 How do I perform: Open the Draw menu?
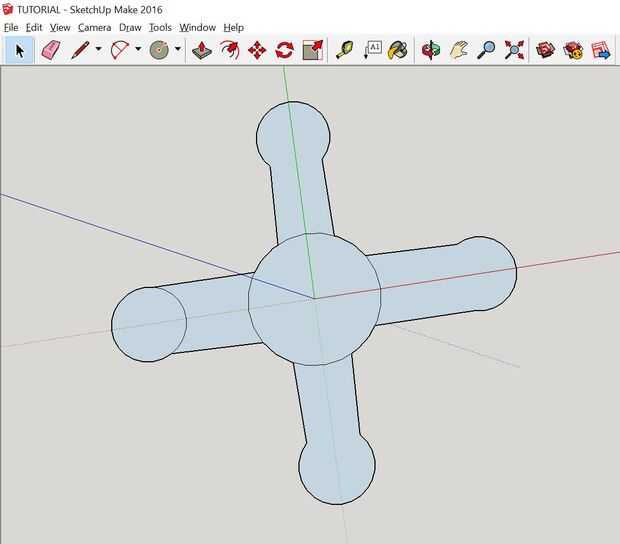pyautogui.click(x=130, y=28)
